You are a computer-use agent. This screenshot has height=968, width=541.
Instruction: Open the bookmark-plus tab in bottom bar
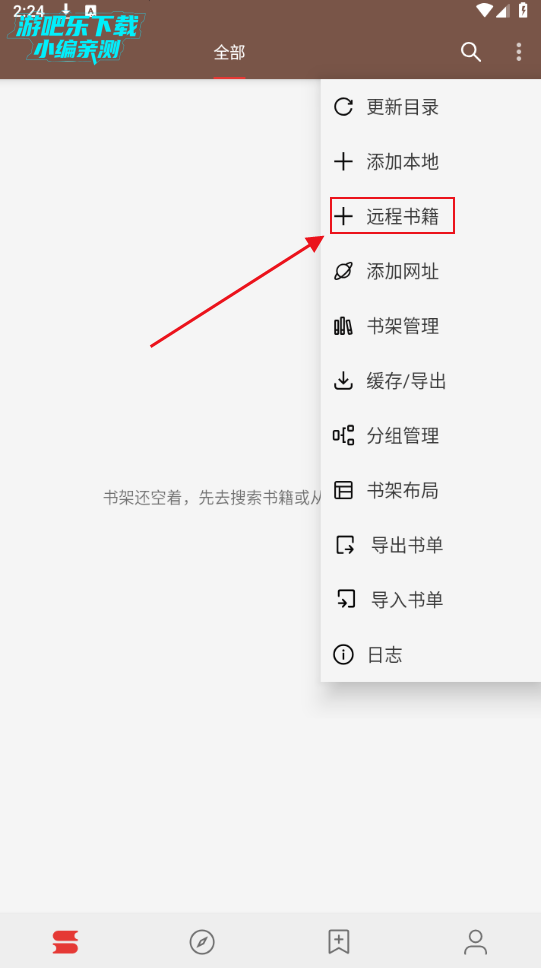coord(338,942)
